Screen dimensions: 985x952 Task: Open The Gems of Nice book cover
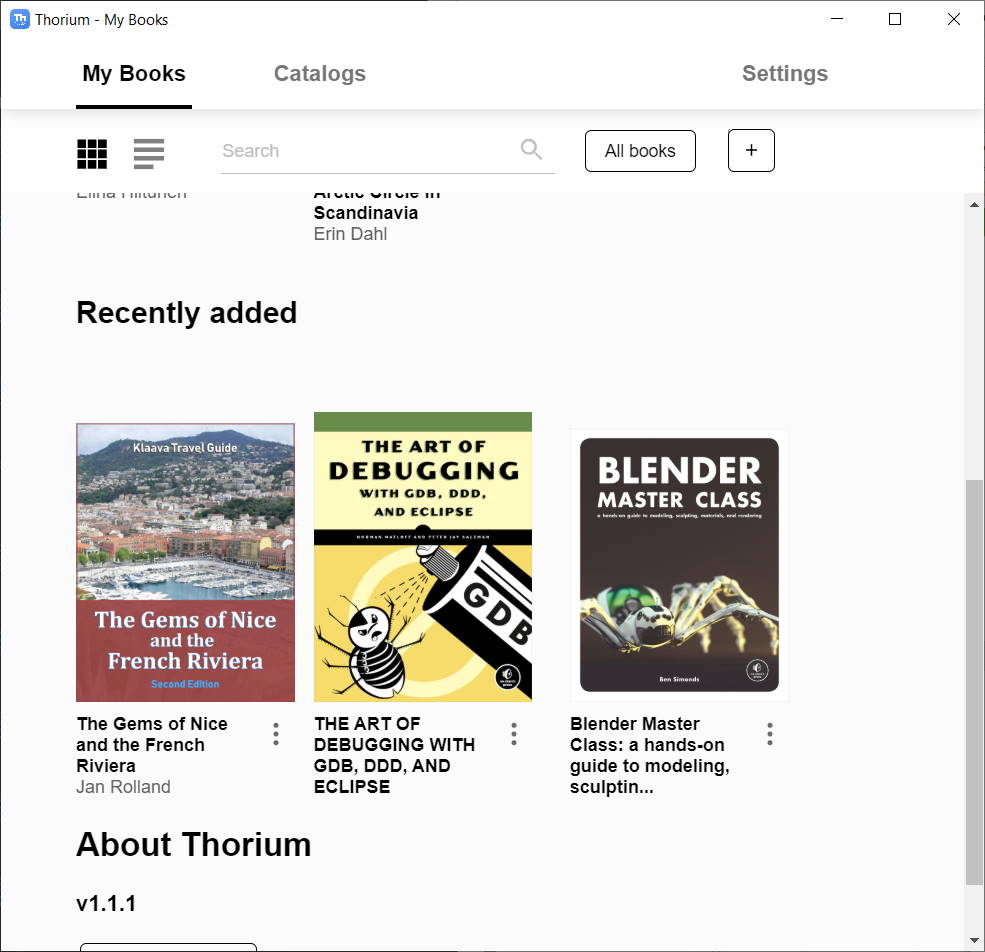[x=185, y=562]
